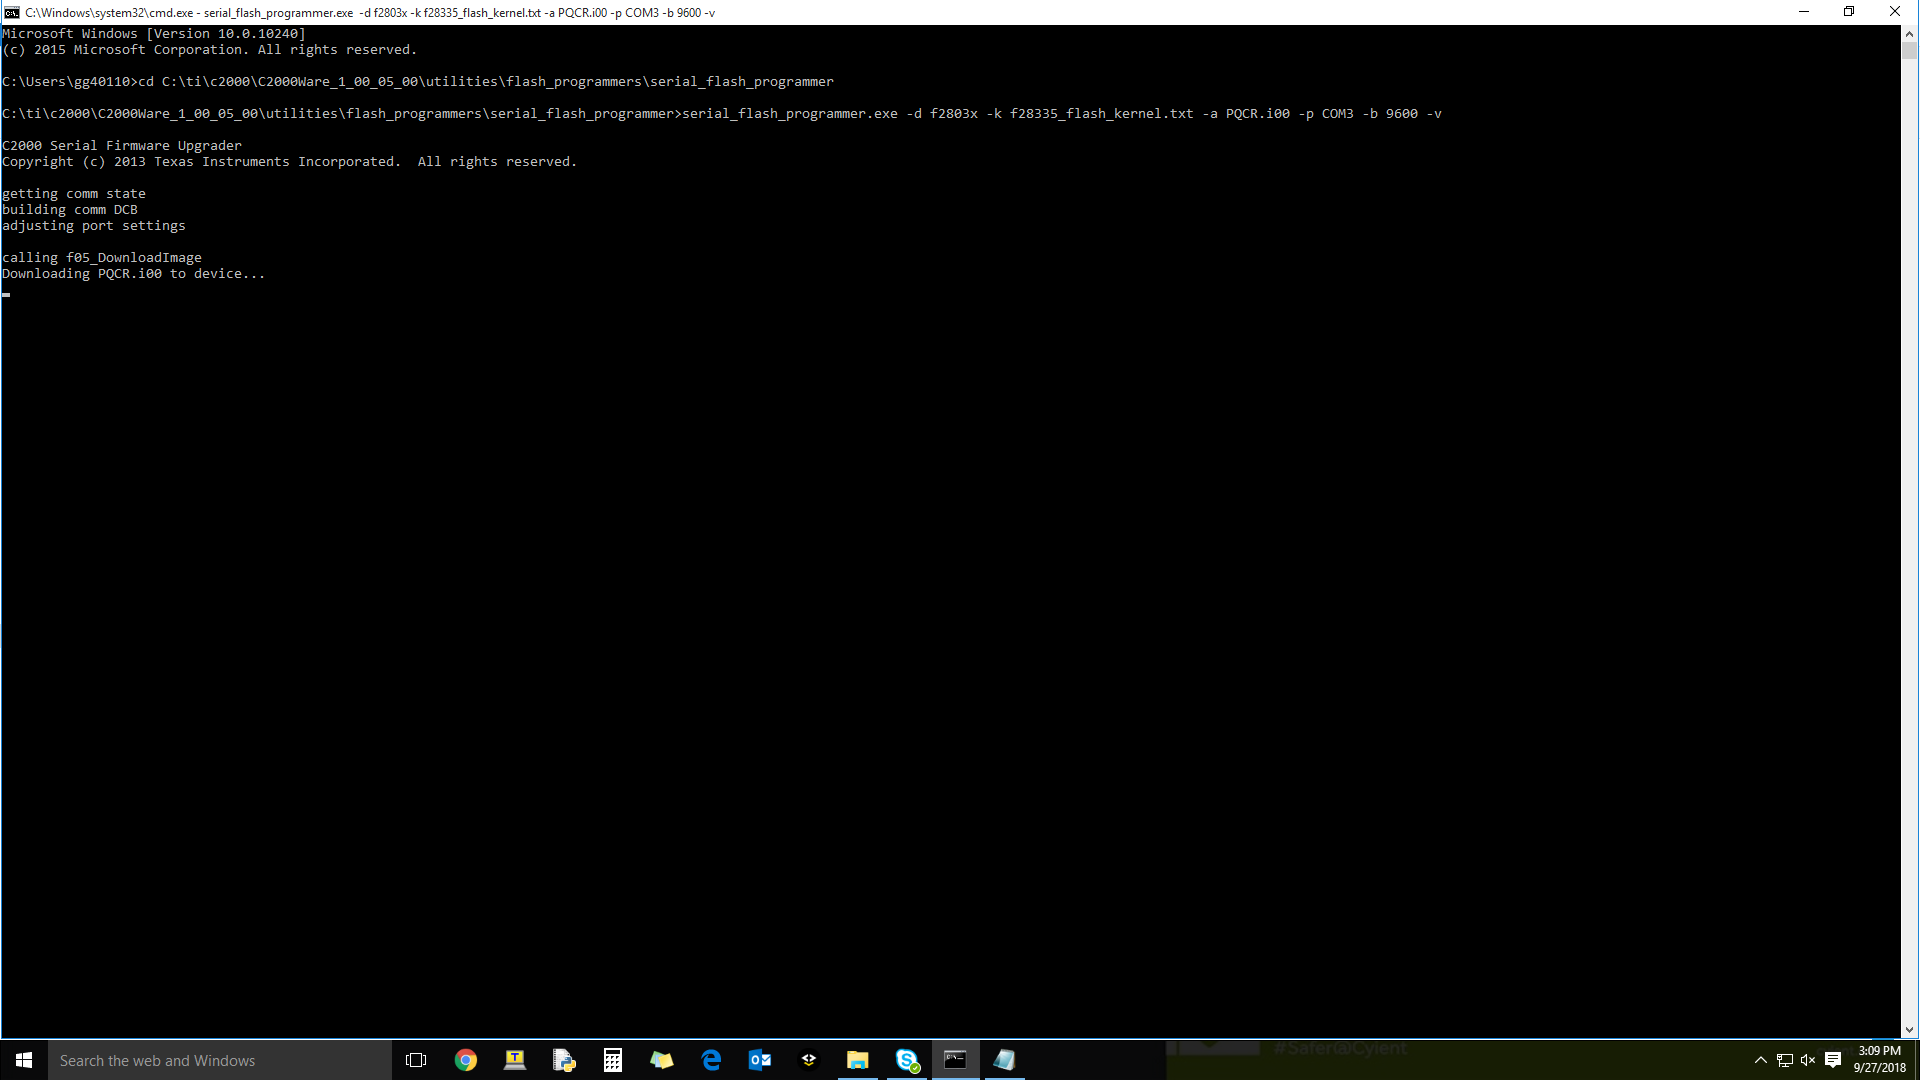Viewport: 1920px width, 1080px height.
Task: Open the Task View button
Action: pos(416,1060)
